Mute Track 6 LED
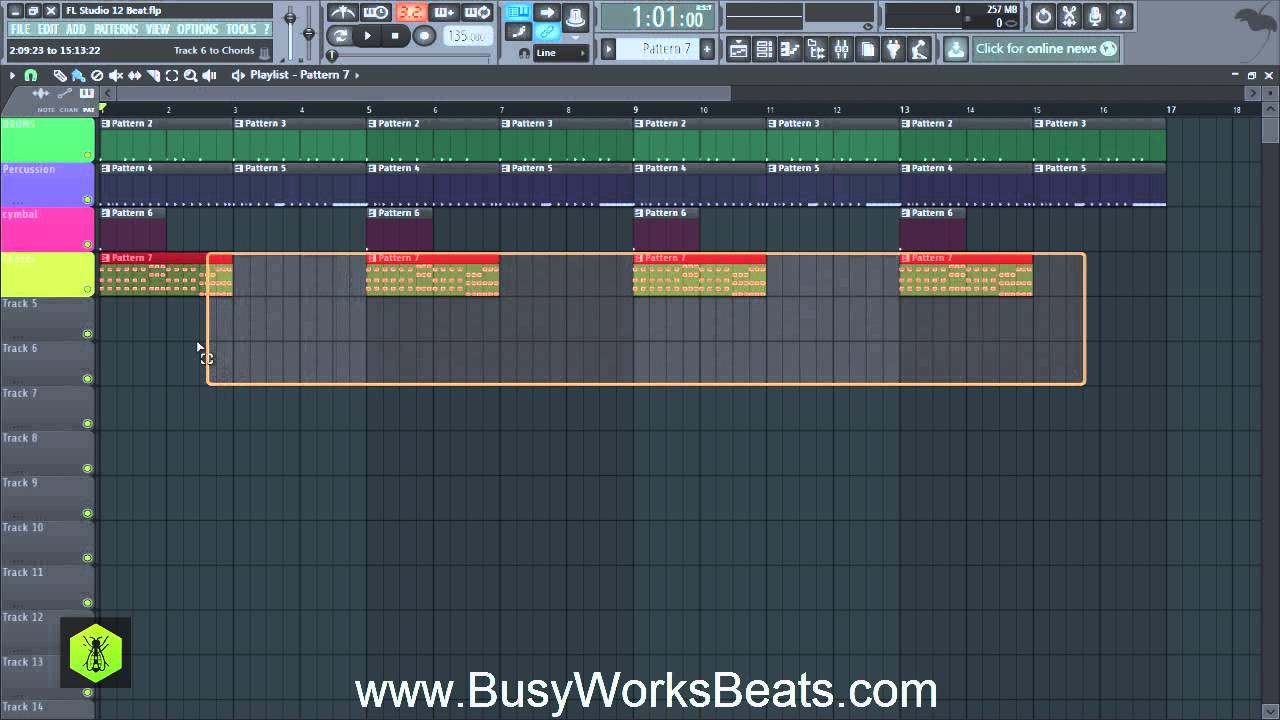The height and width of the screenshot is (720, 1280). pos(88,379)
